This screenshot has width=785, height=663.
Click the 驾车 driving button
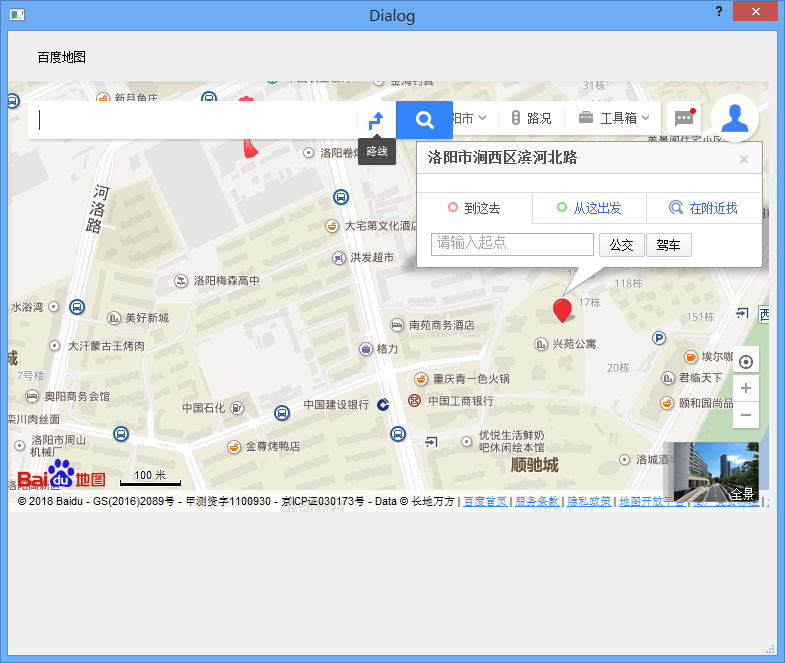(x=668, y=245)
